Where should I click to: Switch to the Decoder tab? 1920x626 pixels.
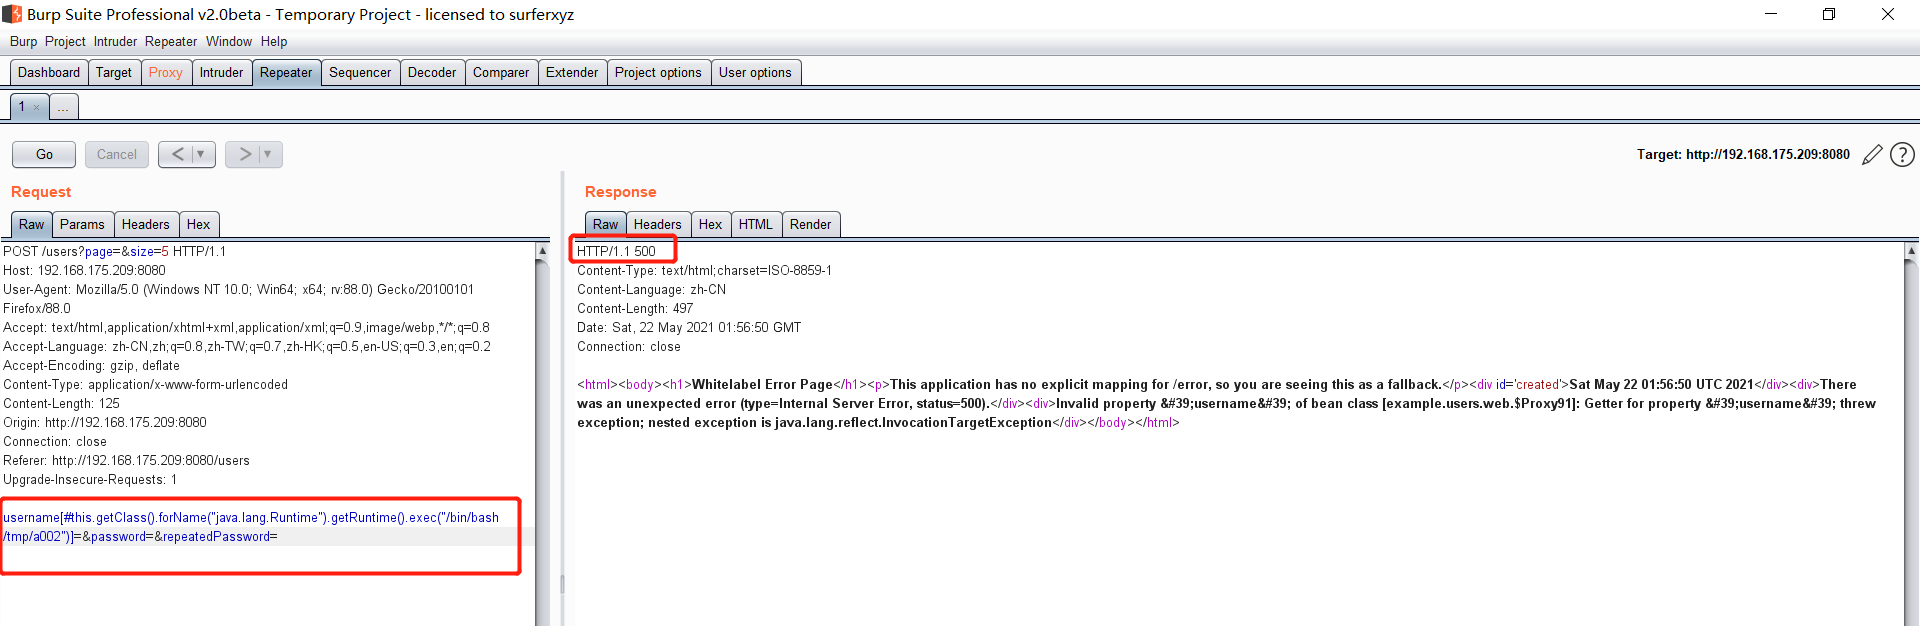pyautogui.click(x=432, y=72)
